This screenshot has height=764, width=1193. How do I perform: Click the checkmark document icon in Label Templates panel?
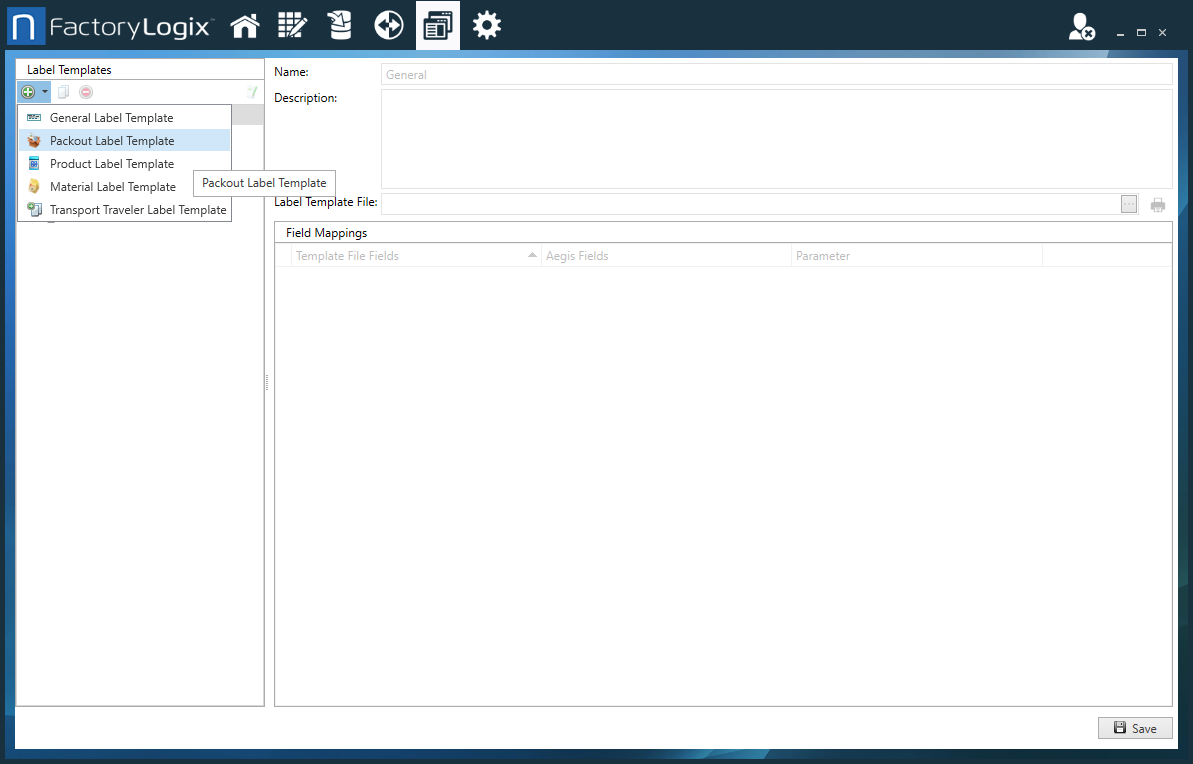(x=252, y=91)
